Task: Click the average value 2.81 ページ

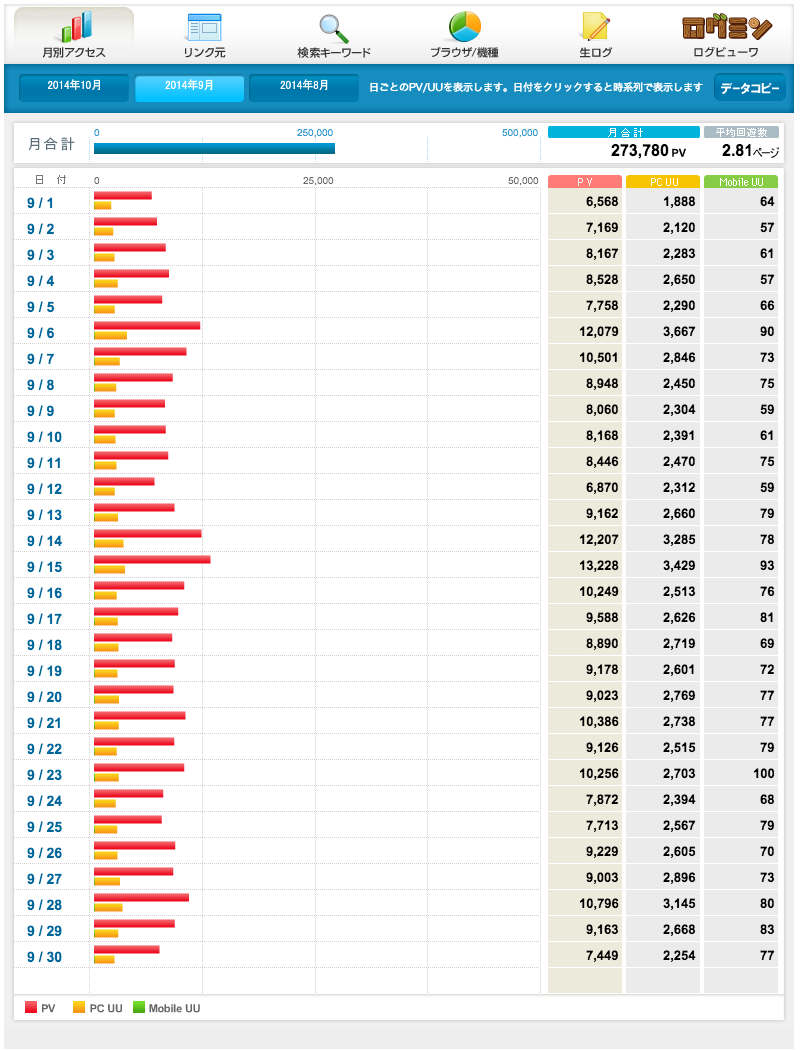Action: tap(750, 151)
